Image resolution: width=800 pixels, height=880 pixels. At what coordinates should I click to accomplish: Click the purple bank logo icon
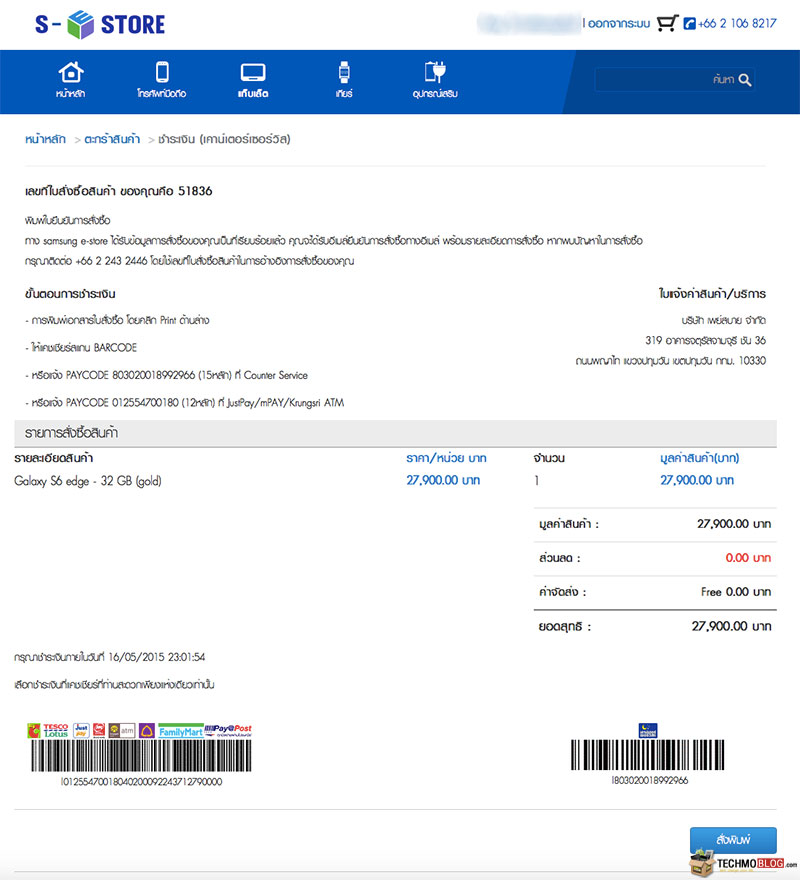coord(147,730)
